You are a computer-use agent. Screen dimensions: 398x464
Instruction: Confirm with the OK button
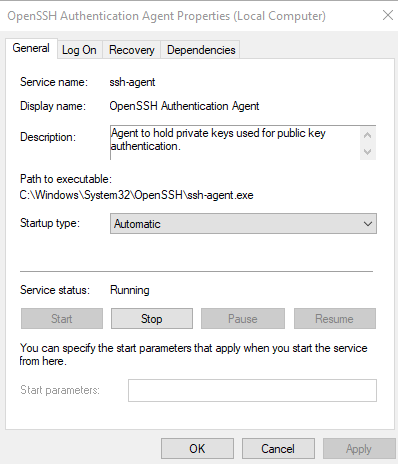click(x=197, y=449)
